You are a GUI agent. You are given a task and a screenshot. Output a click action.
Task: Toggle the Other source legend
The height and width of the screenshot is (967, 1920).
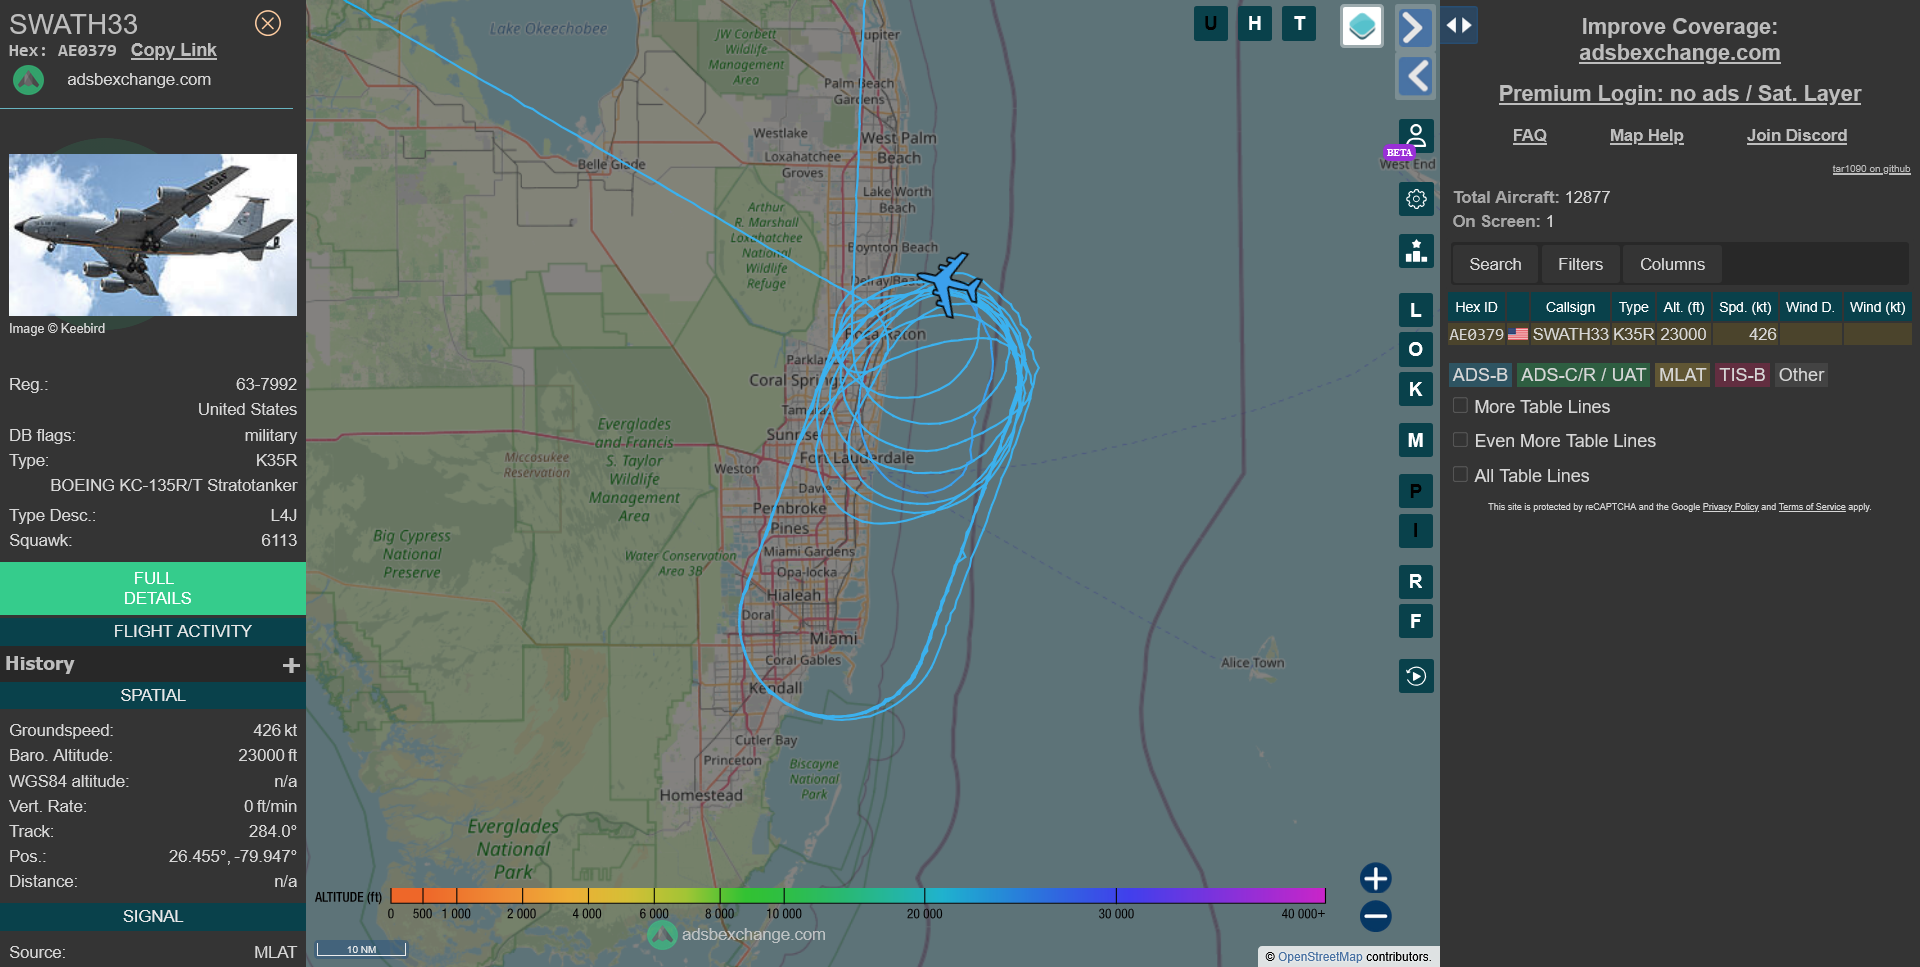1801,375
